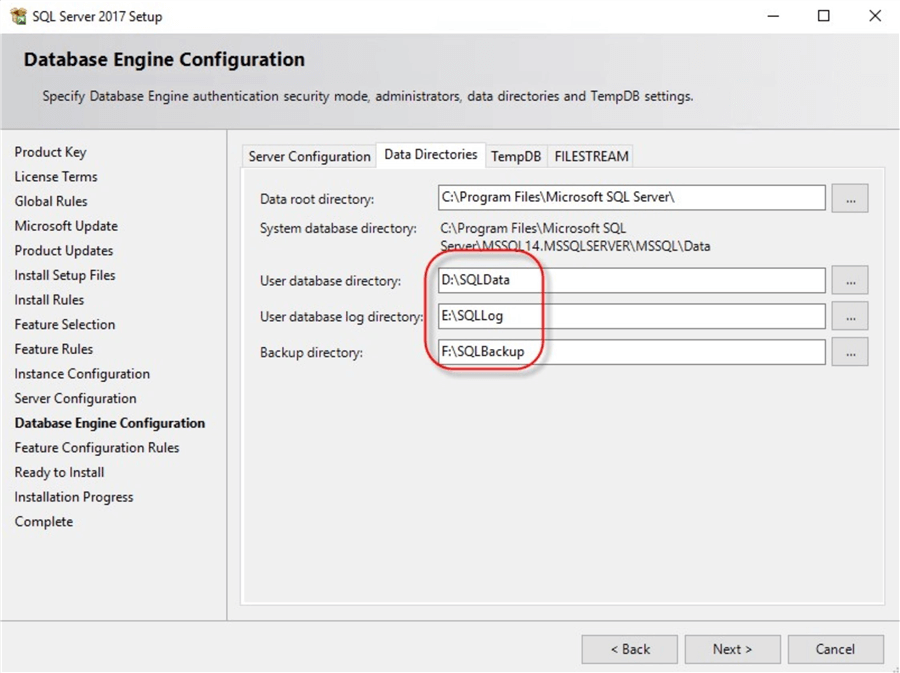Click Back to return to previous step
Viewport: 900px width, 673px height.
629,649
